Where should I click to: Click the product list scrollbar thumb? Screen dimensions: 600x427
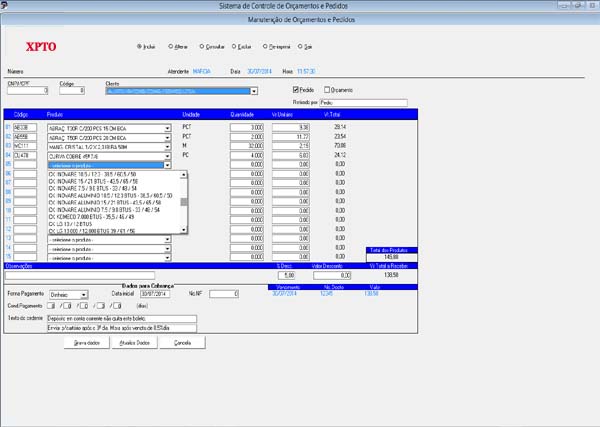(x=183, y=201)
